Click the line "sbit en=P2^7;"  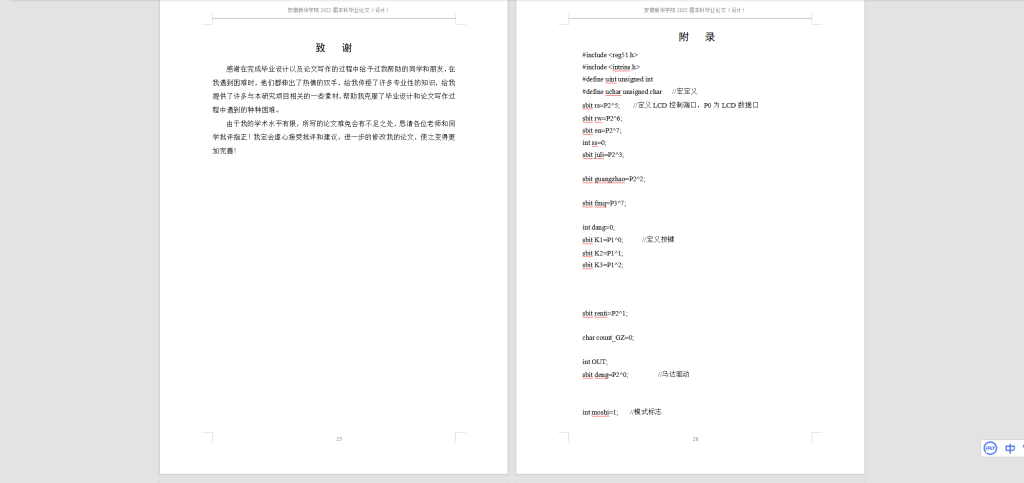tap(601, 131)
